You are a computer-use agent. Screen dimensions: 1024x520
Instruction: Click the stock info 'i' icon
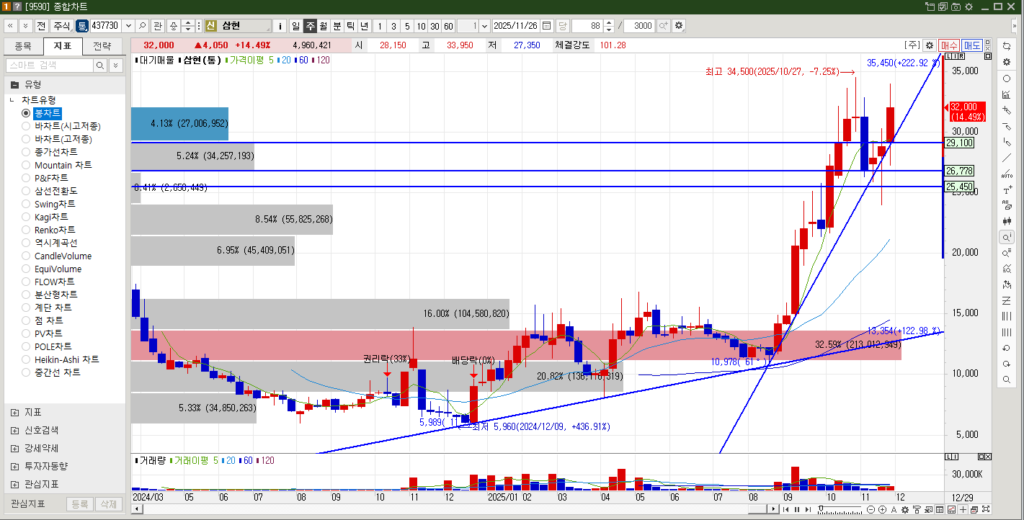click(x=281, y=25)
